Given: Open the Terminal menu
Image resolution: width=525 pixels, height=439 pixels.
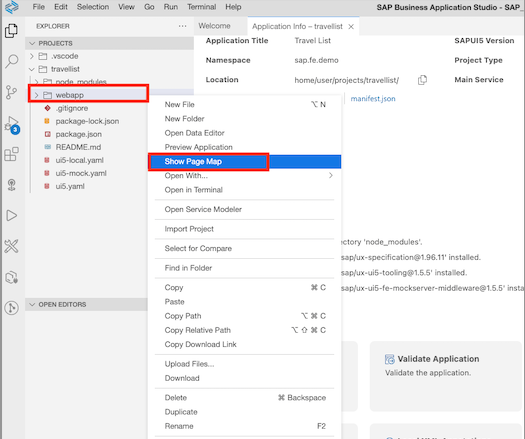Looking at the screenshot, I should (x=202, y=7).
